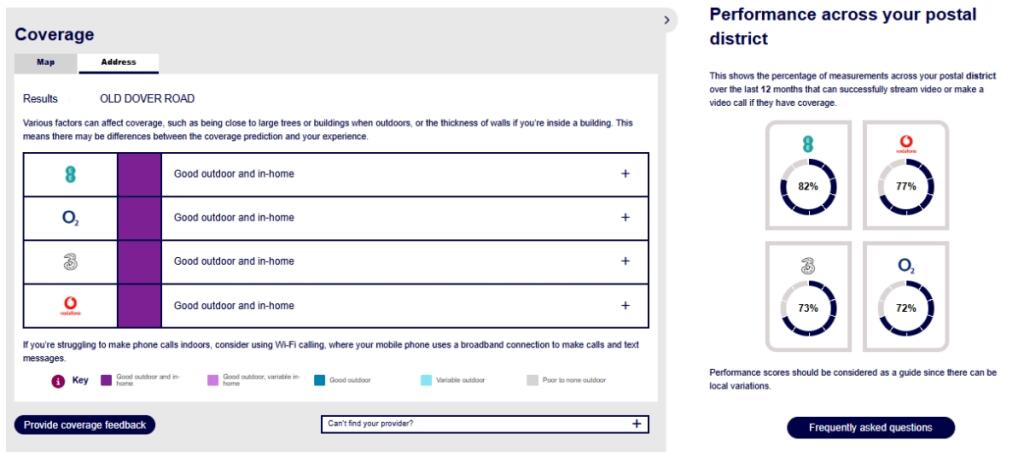Viewport: 1024px width, 463px height.
Task: Click the Three logo in coverage table
Action: pos(70,262)
